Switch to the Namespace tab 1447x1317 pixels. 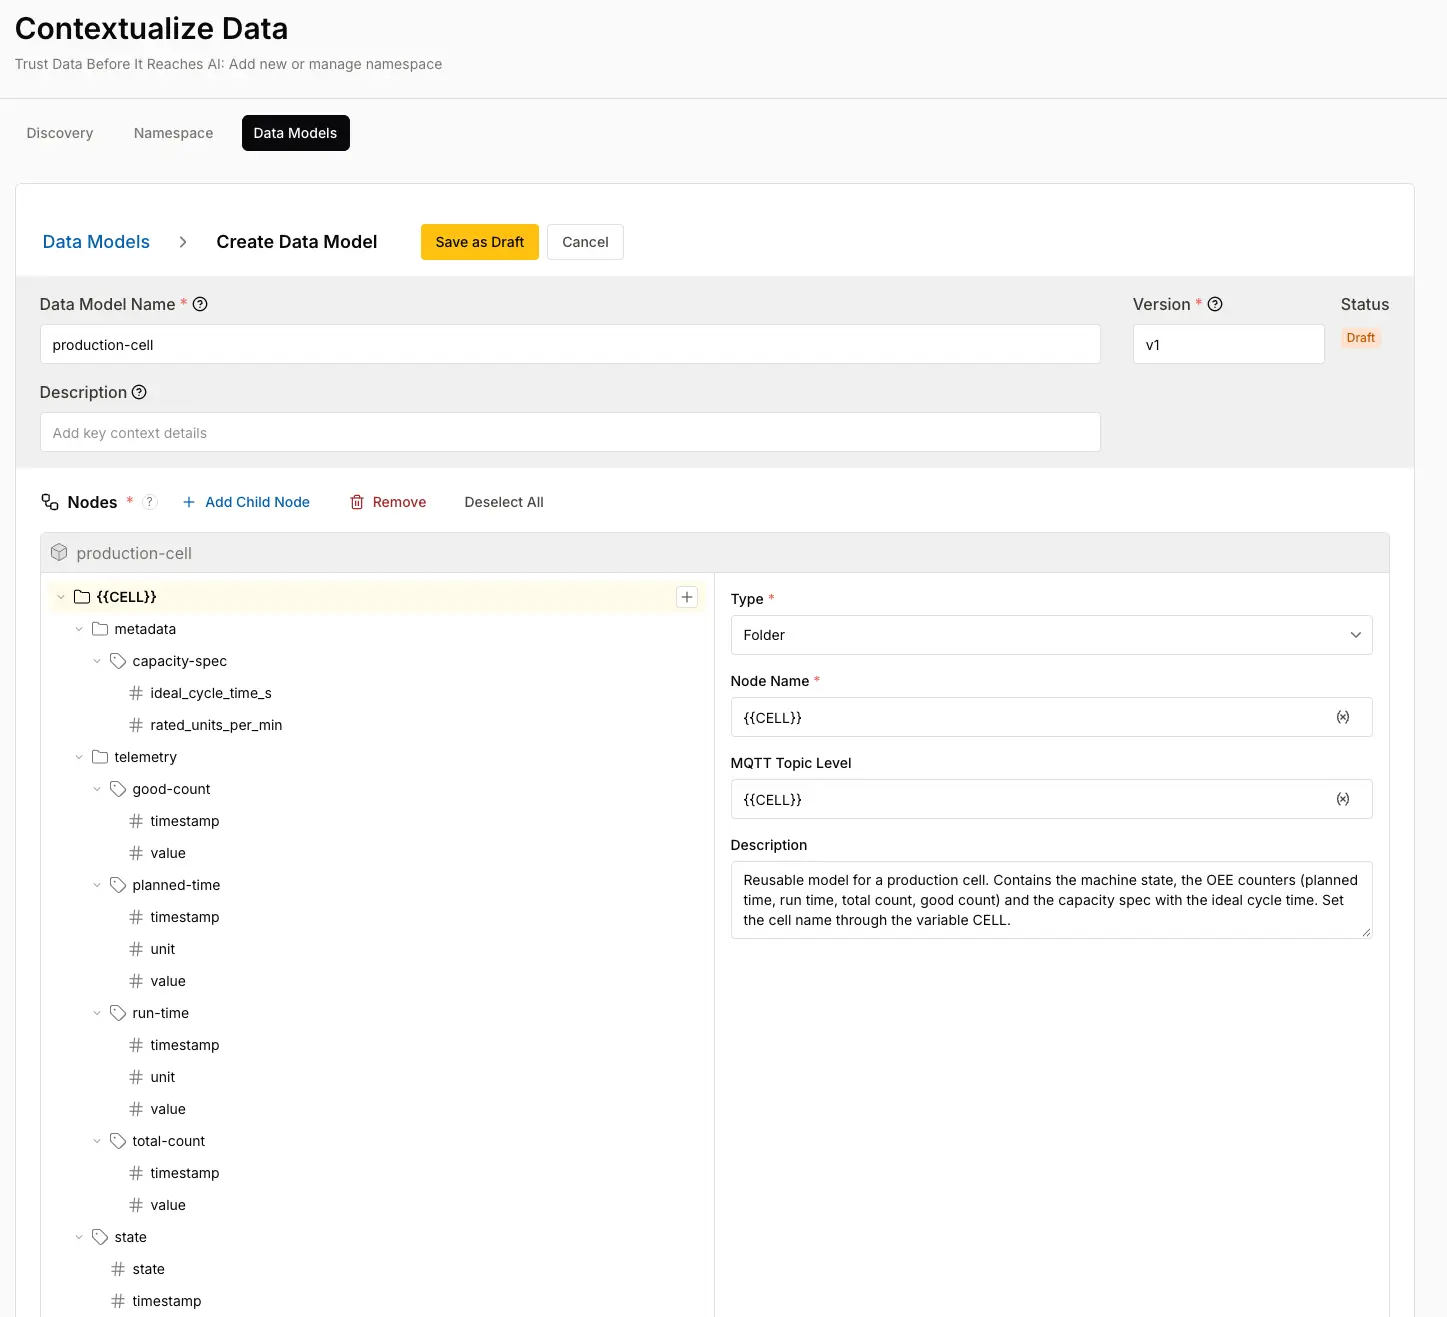[x=173, y=133]
